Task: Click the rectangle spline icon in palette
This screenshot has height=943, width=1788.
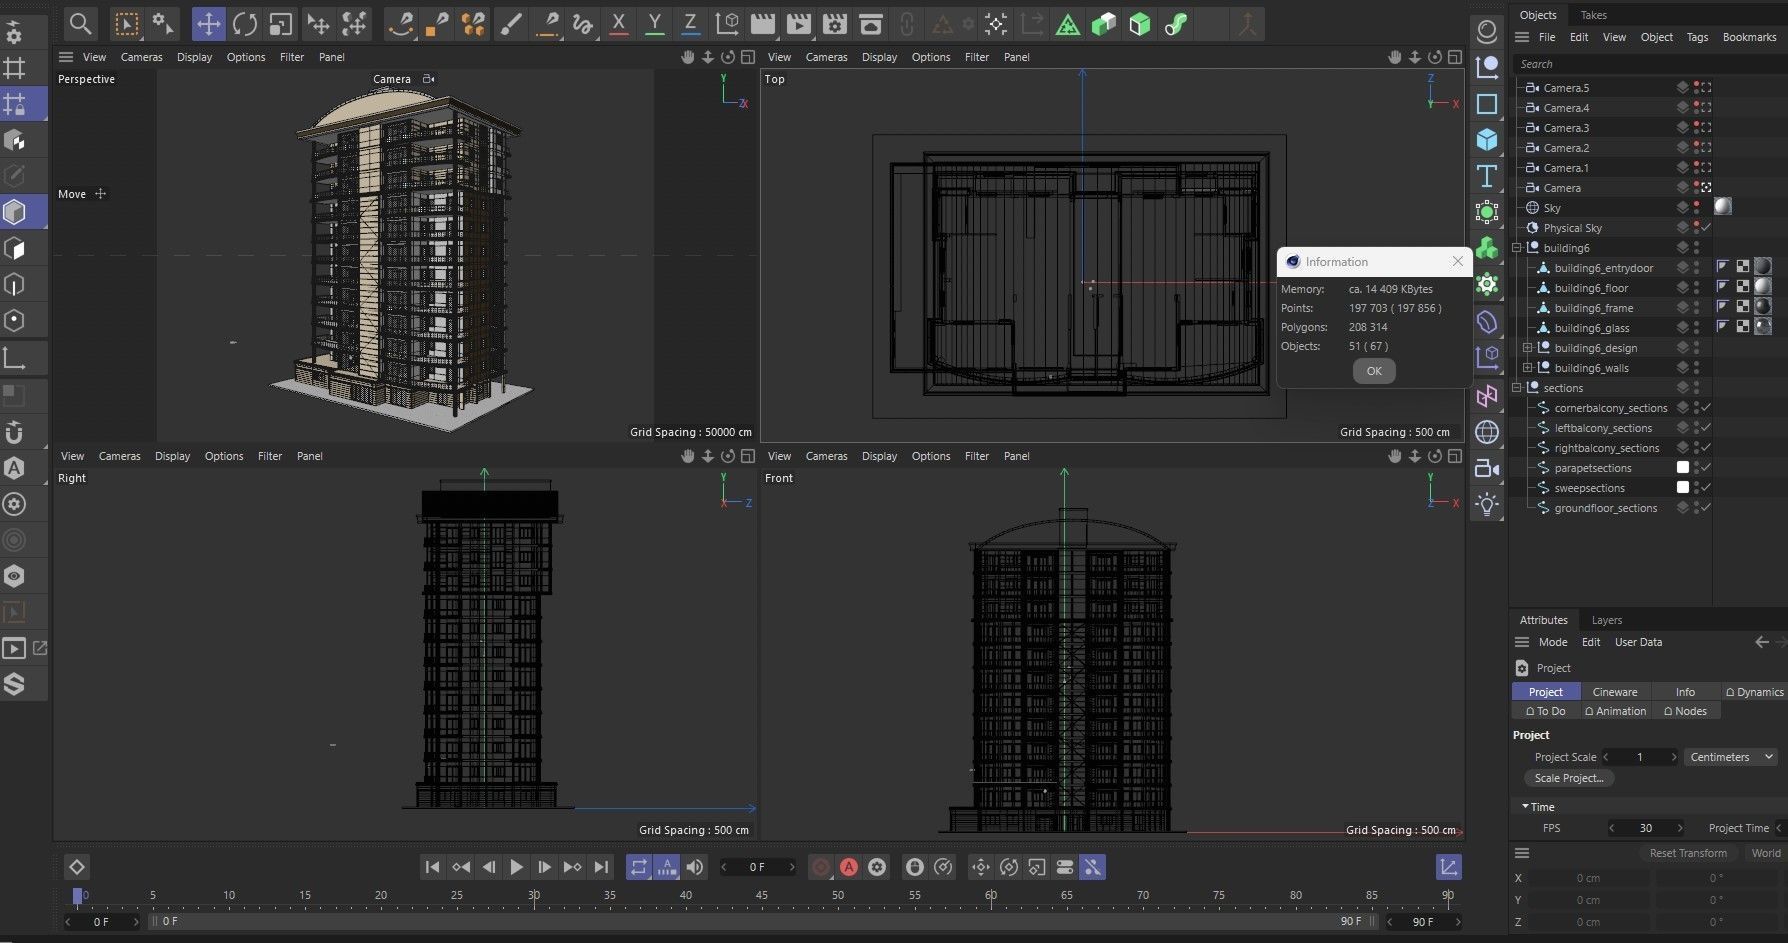Action: click(1487, 104)
